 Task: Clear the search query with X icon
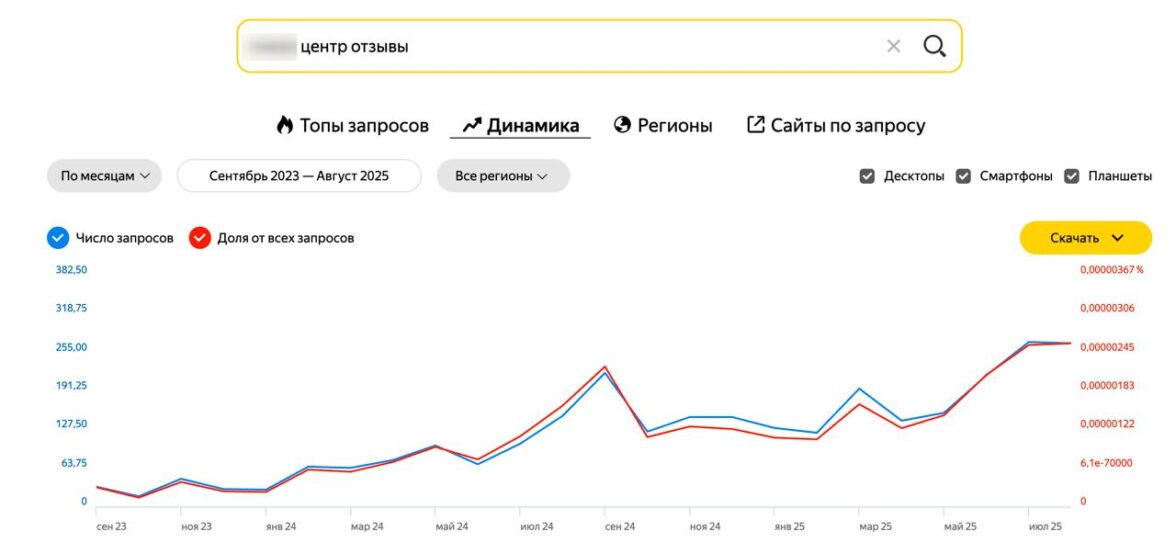pyautogui.click(x=893, y=46)
